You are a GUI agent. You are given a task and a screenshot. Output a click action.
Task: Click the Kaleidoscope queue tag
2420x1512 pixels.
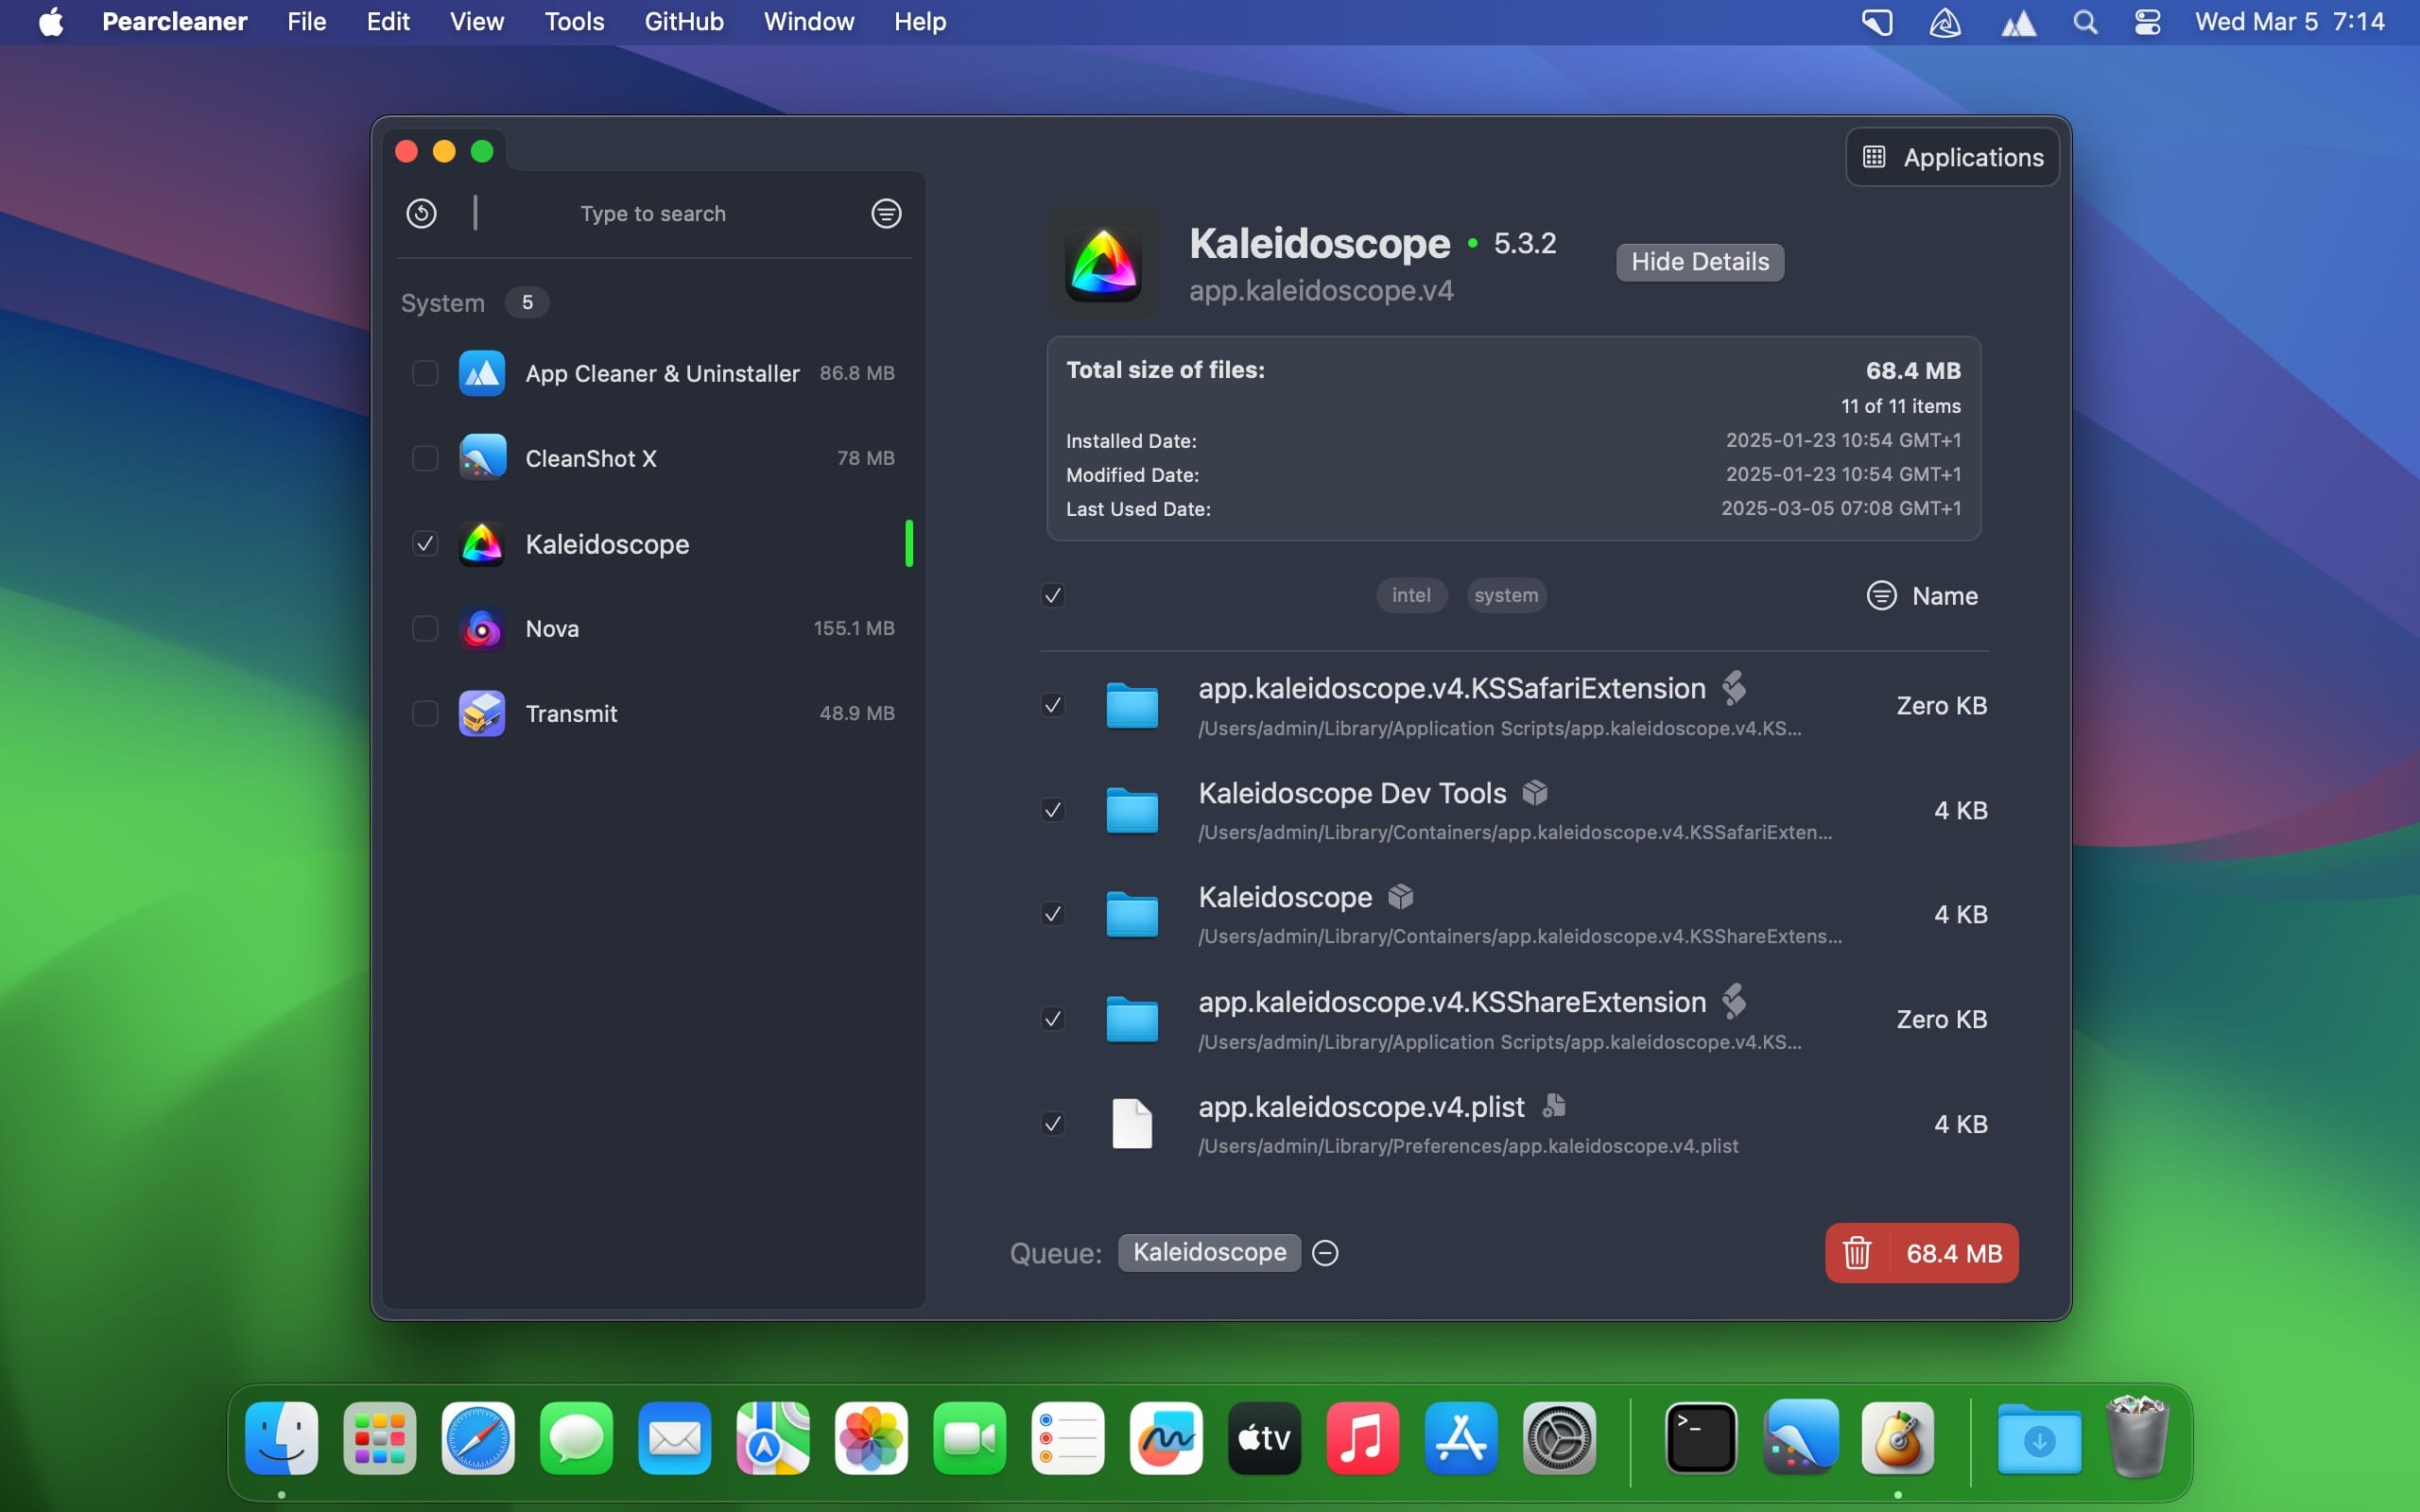pyautogui.click(x=1208, y=1253)
